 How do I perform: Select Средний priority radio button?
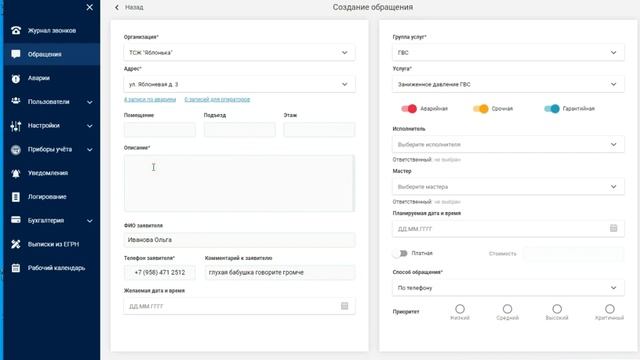507,309
